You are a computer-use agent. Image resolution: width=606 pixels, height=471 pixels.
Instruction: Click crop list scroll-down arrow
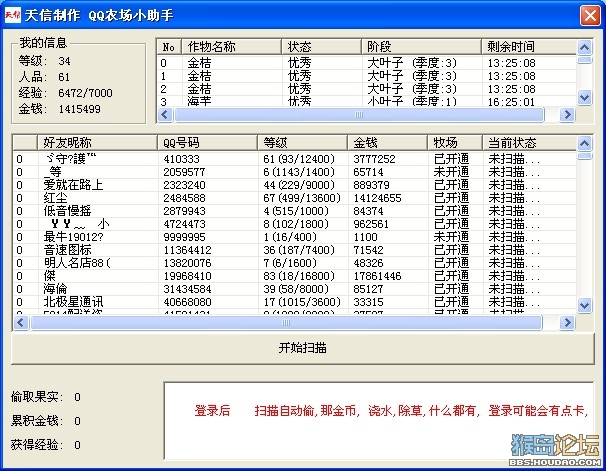click(584, 97)
